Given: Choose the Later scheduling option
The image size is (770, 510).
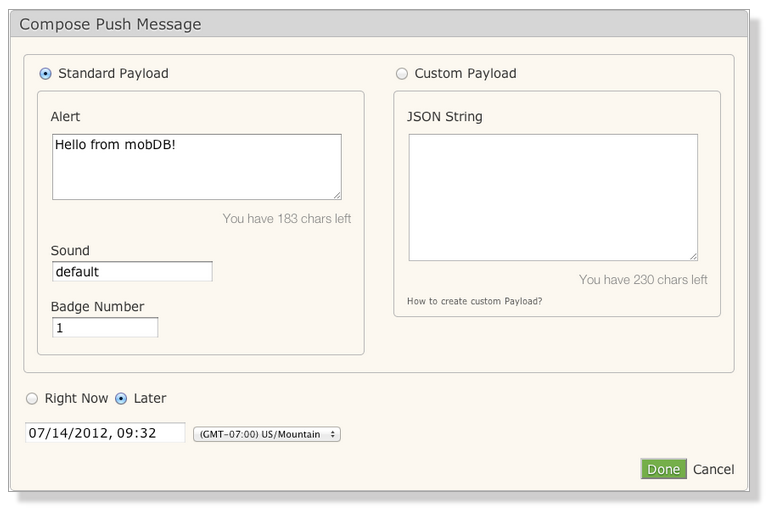Looking at the screenshot, I should pos(121,399).
